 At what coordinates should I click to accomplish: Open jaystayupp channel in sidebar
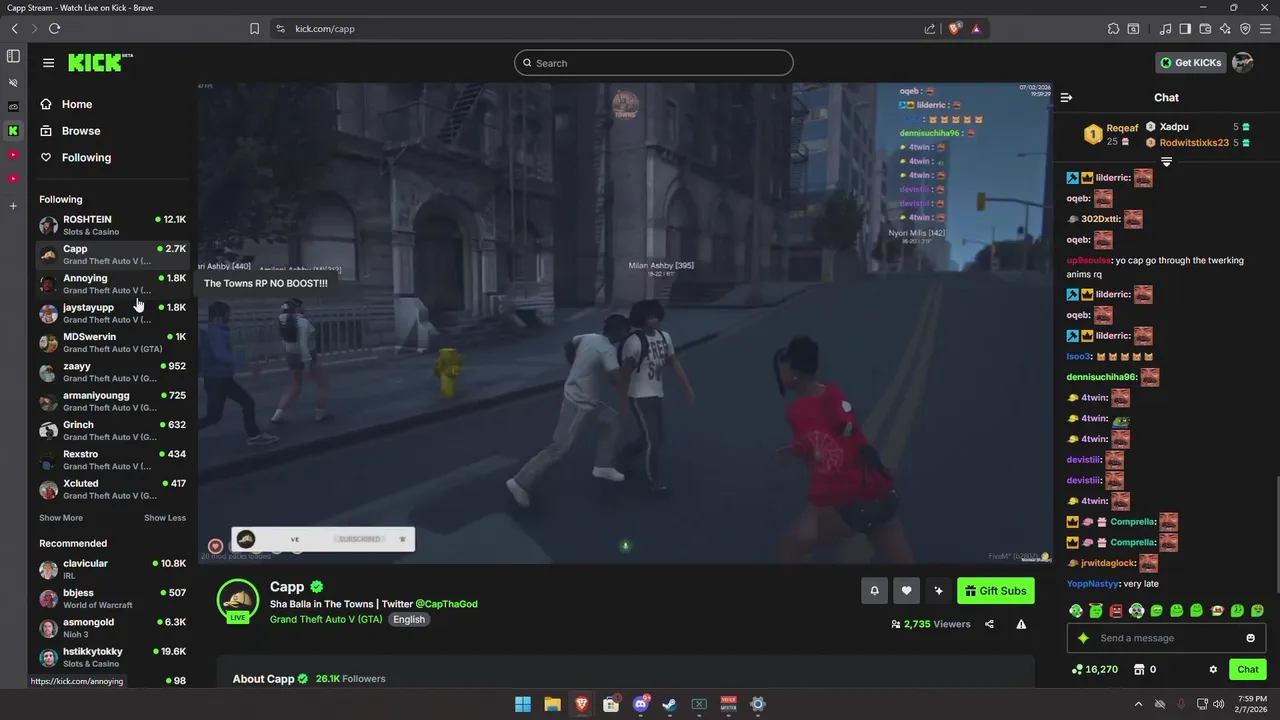point(112,313)
